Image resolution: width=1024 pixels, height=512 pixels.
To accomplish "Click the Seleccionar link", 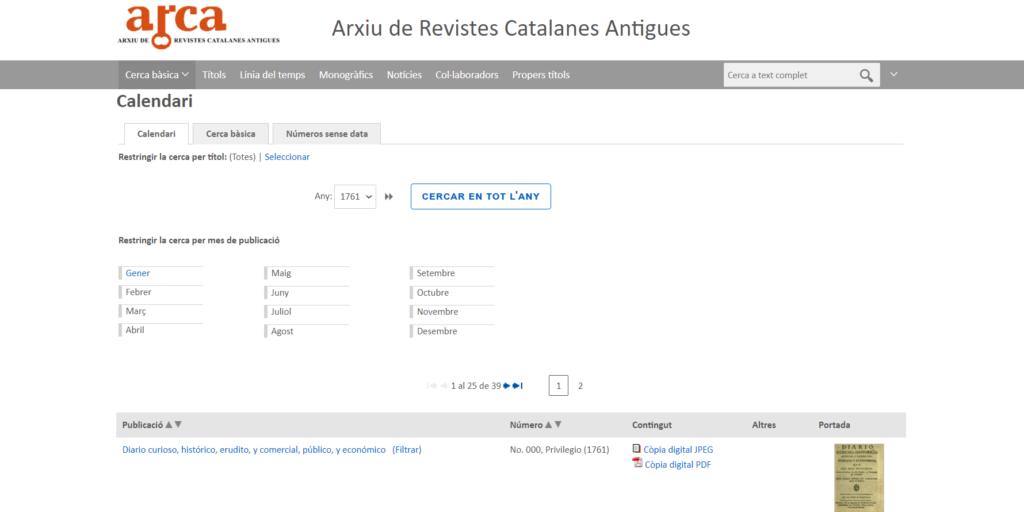I will [287, 157].
